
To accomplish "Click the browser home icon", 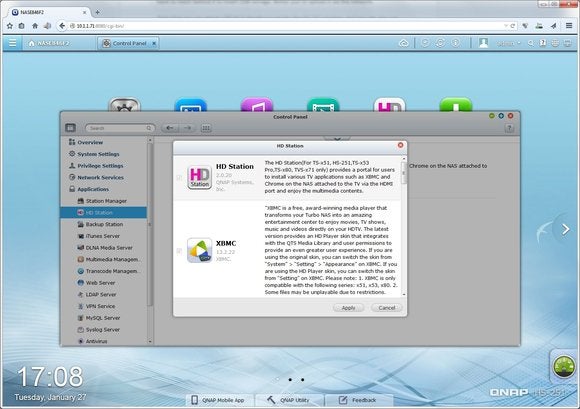I will [35, 26].
